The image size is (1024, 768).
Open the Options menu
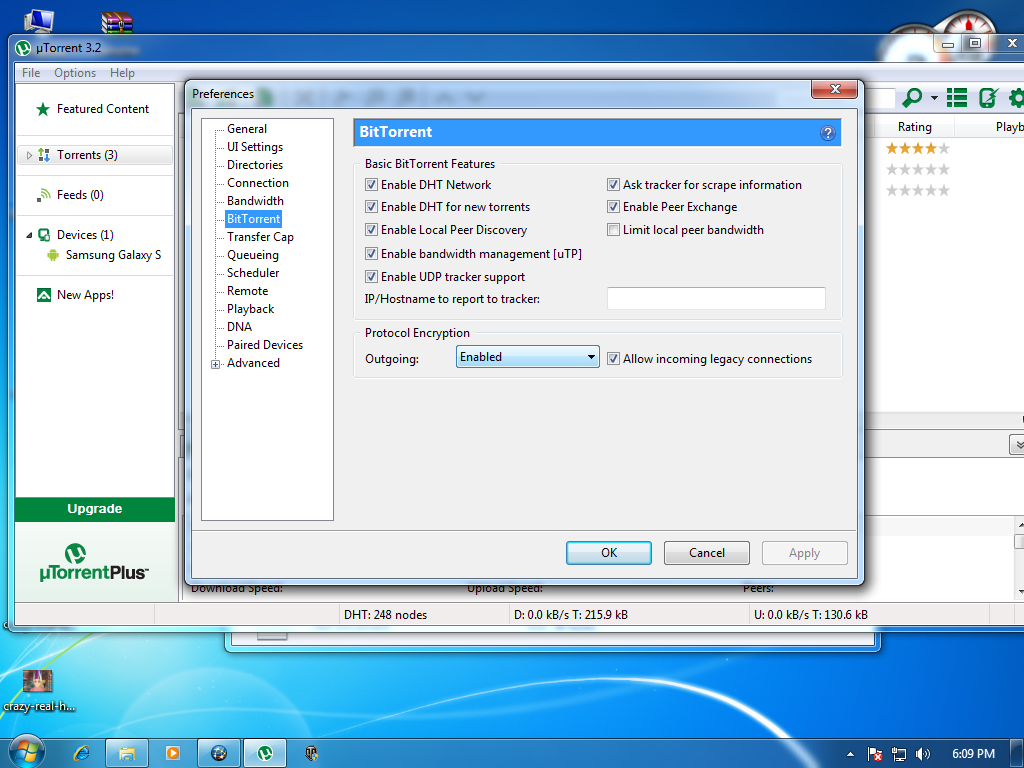pos(75,73)
